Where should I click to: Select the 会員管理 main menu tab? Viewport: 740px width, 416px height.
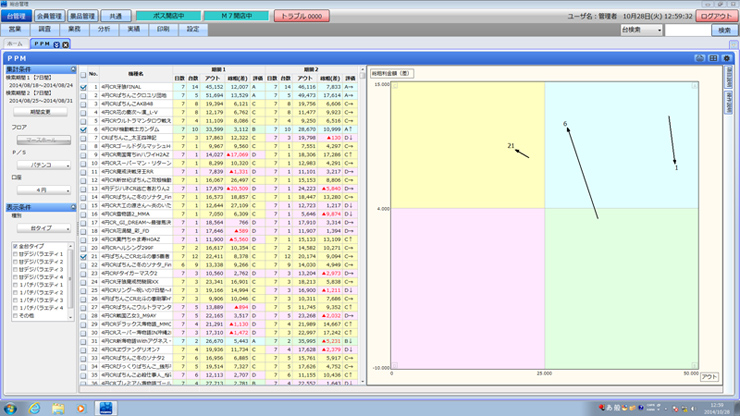pos(50,16)
